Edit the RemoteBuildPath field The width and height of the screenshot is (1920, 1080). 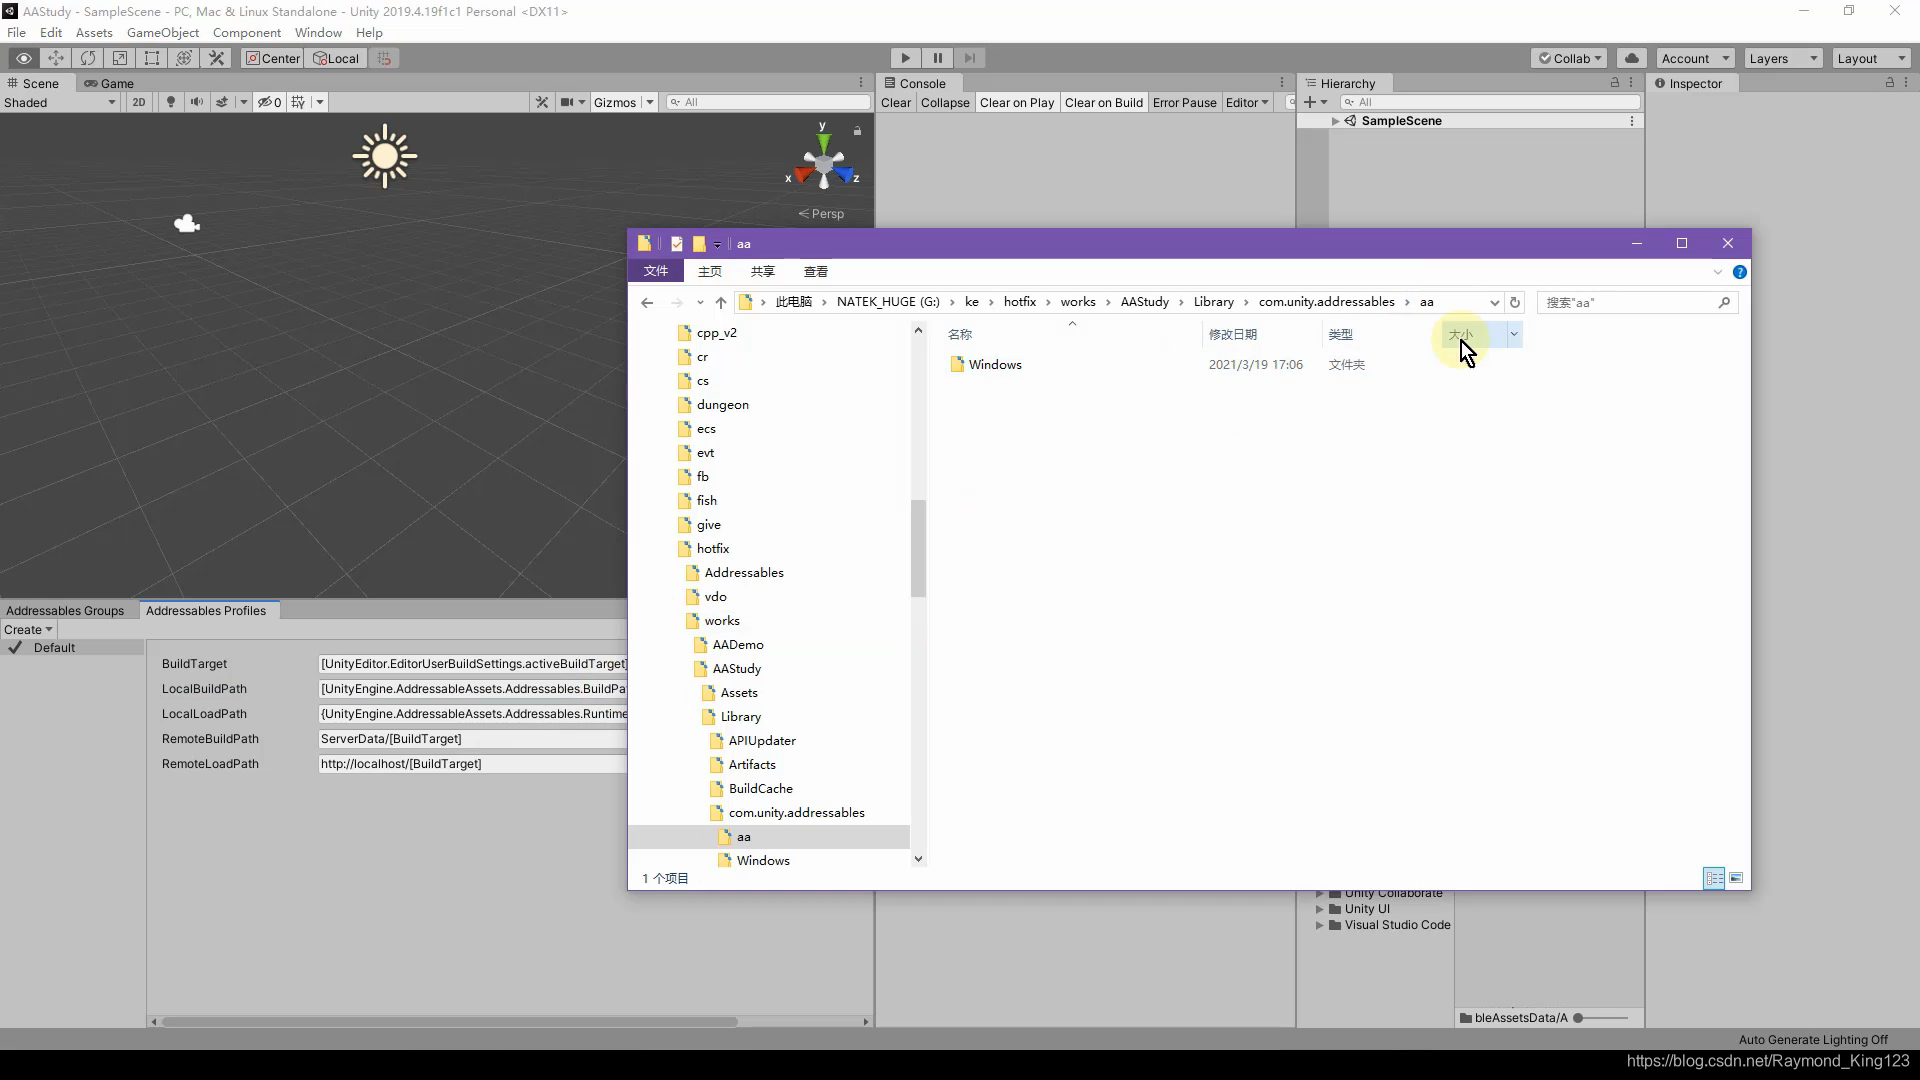(472, 738)
